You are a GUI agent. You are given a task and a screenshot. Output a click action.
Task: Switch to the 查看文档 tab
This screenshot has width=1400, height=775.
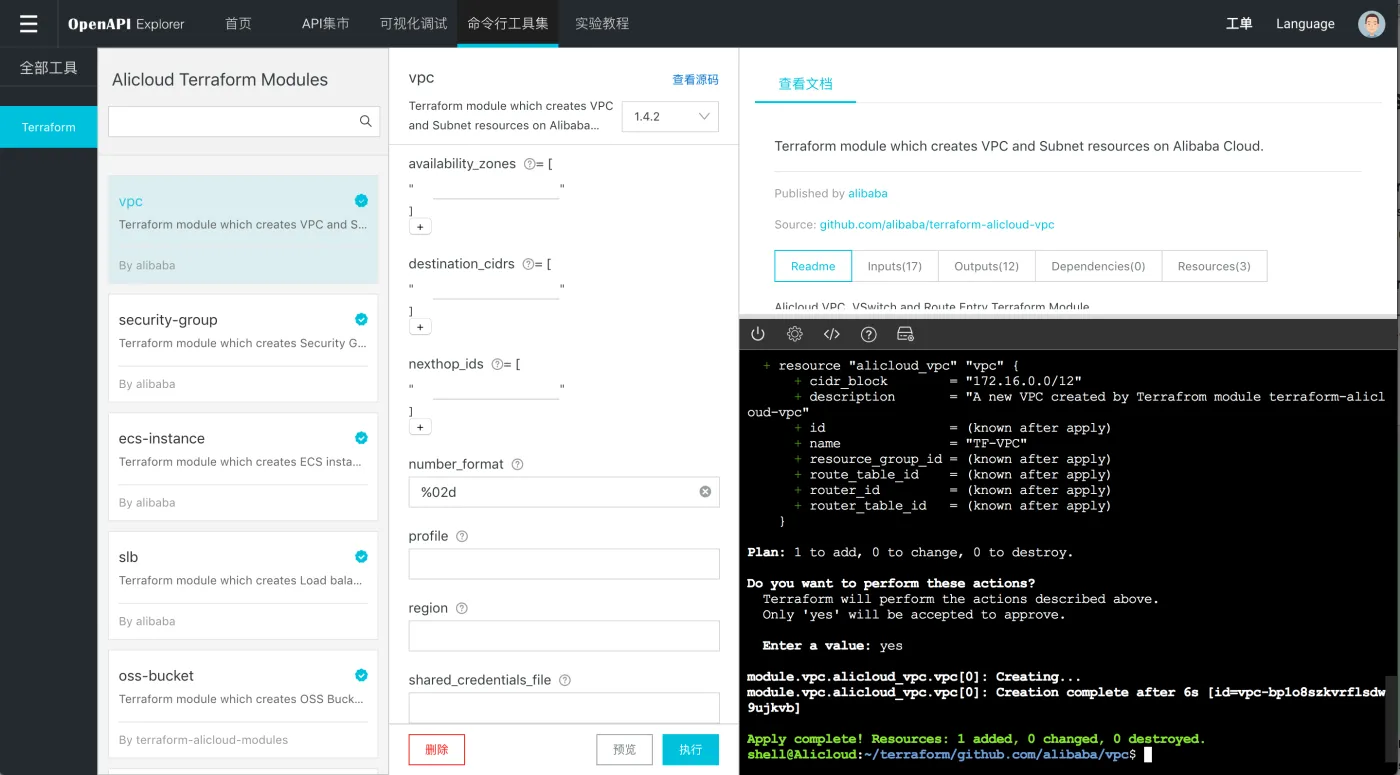805,84
